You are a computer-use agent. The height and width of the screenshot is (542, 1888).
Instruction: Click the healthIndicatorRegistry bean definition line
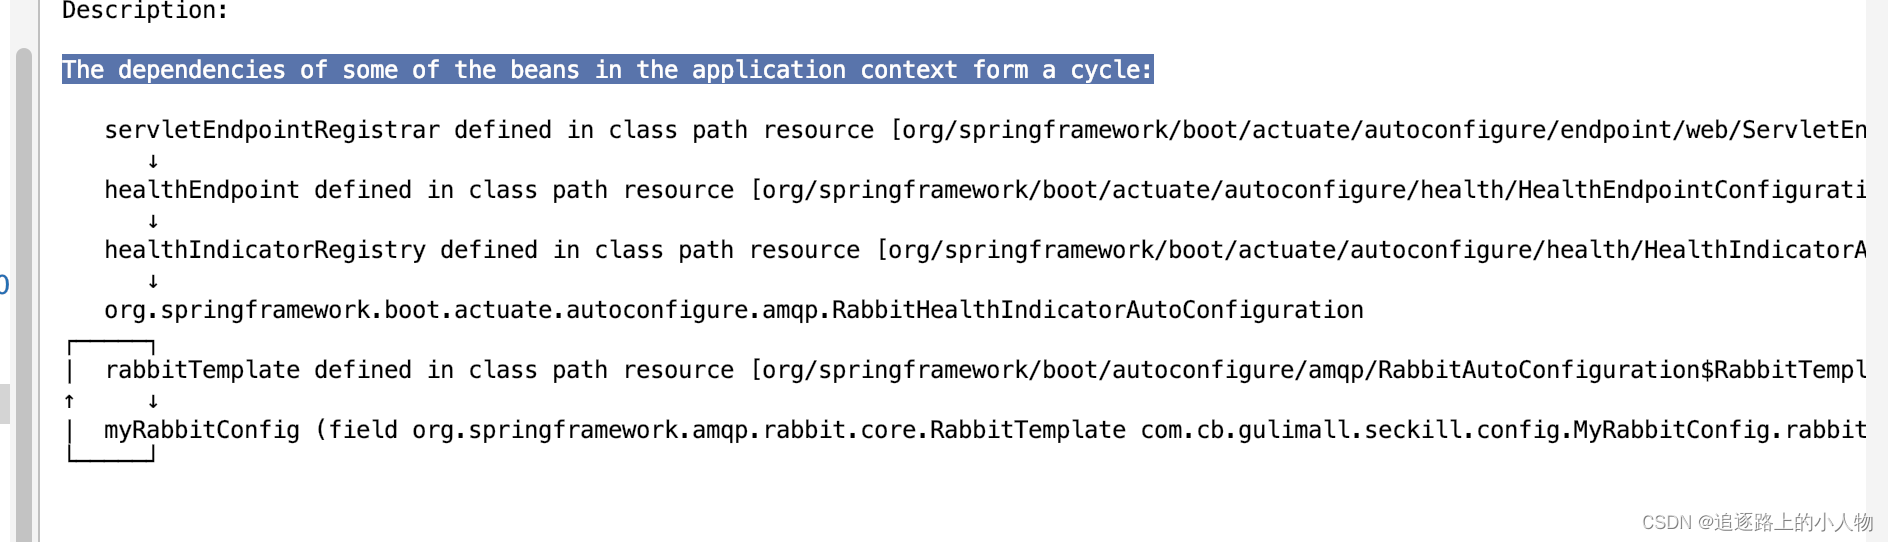point(985,250)
